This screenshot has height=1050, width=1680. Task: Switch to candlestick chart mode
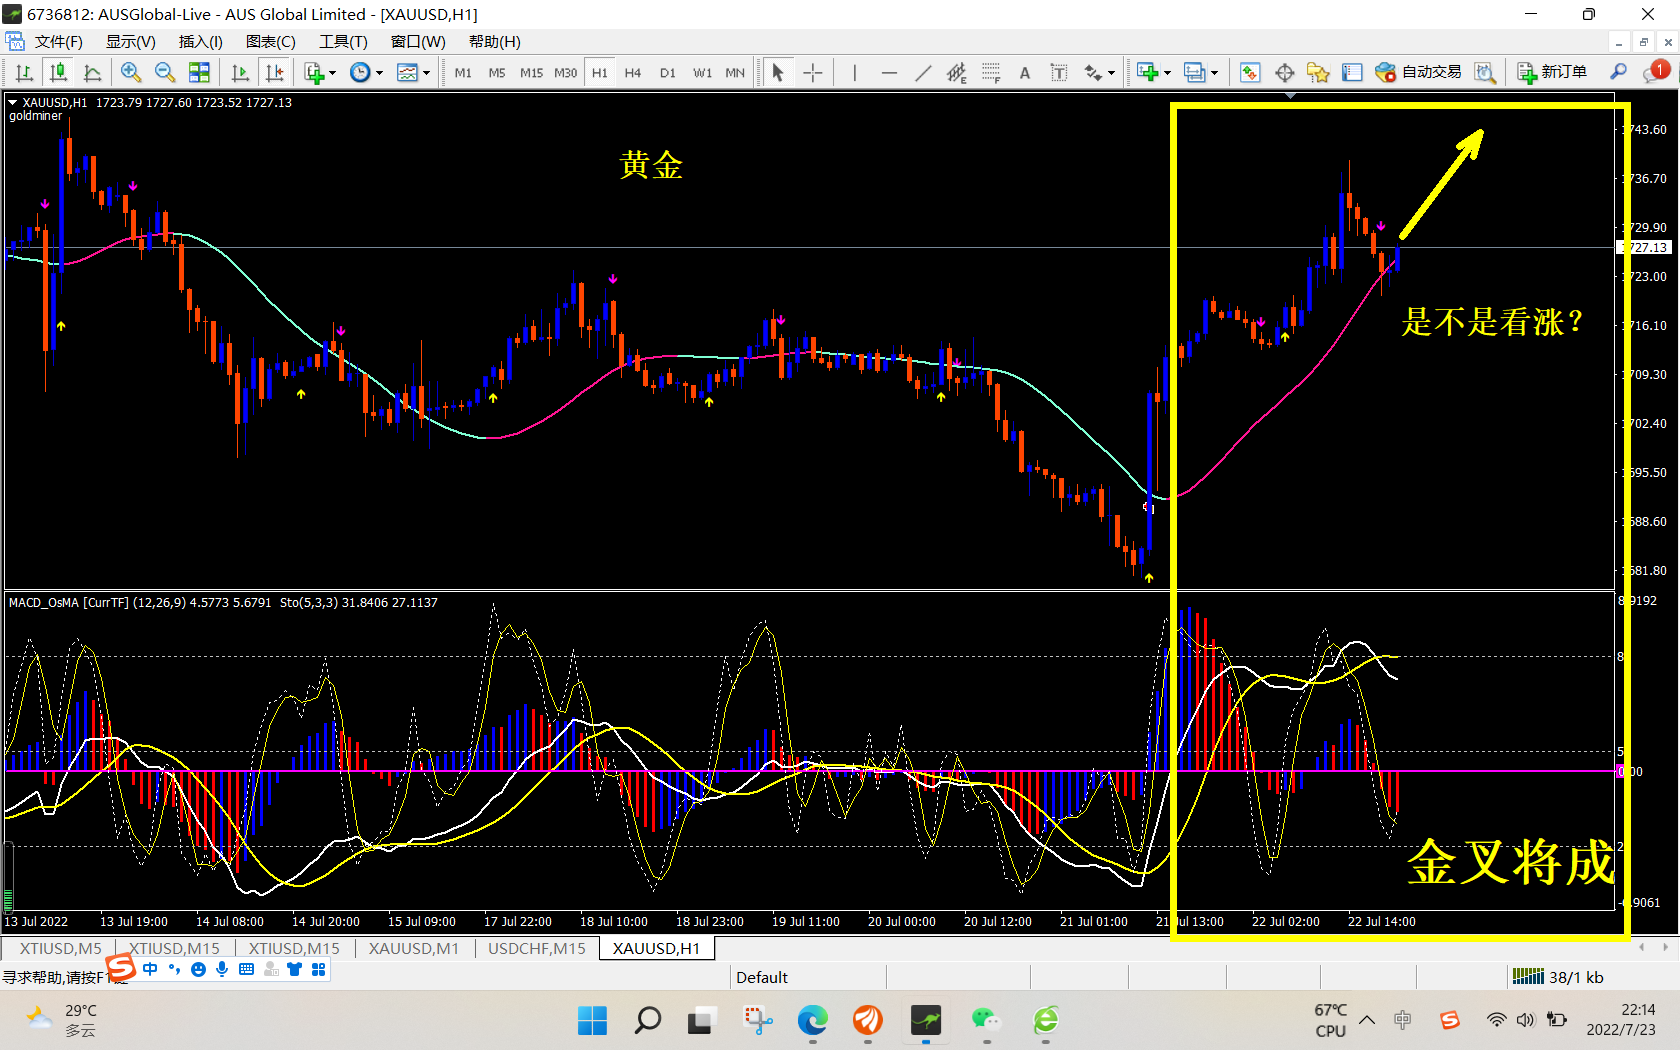pyautogui.click(x=59, y=72)
